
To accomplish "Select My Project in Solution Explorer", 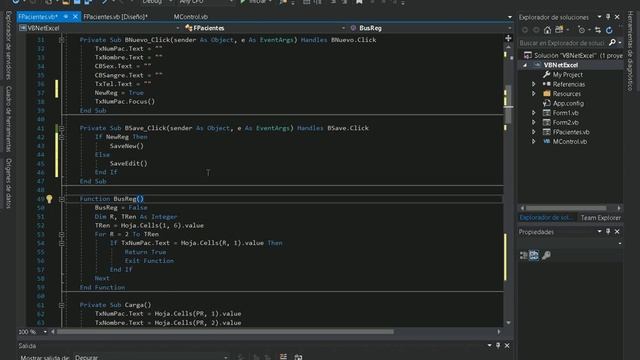I will (x=567, y=75).
